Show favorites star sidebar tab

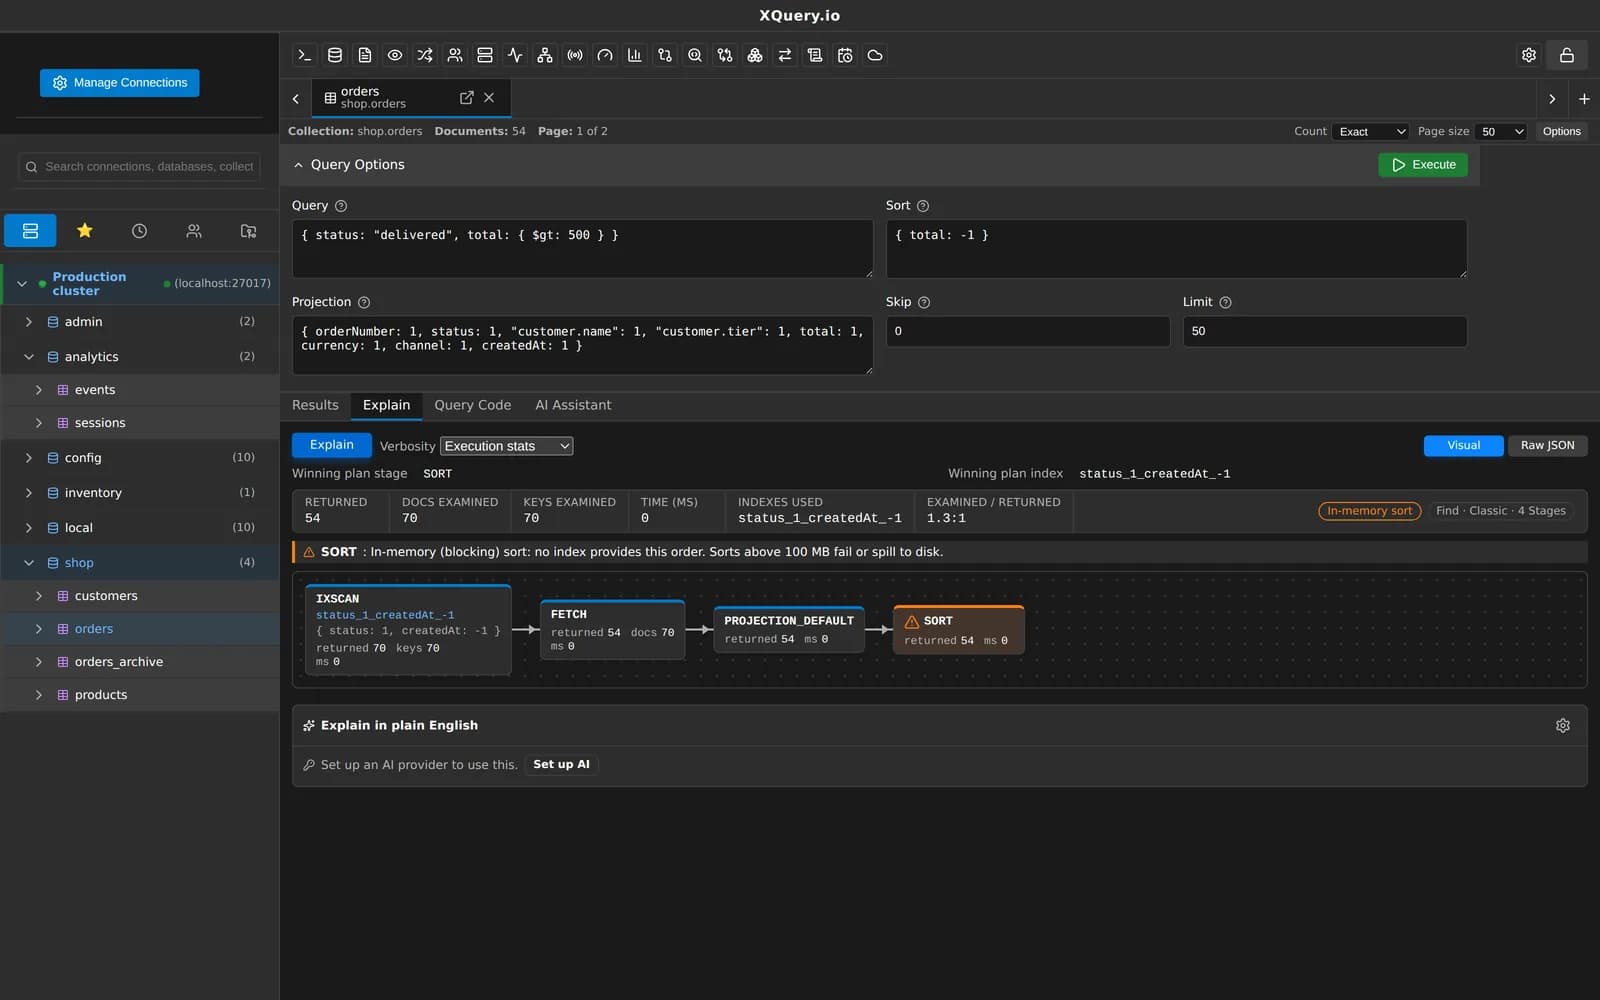[85, 231]
